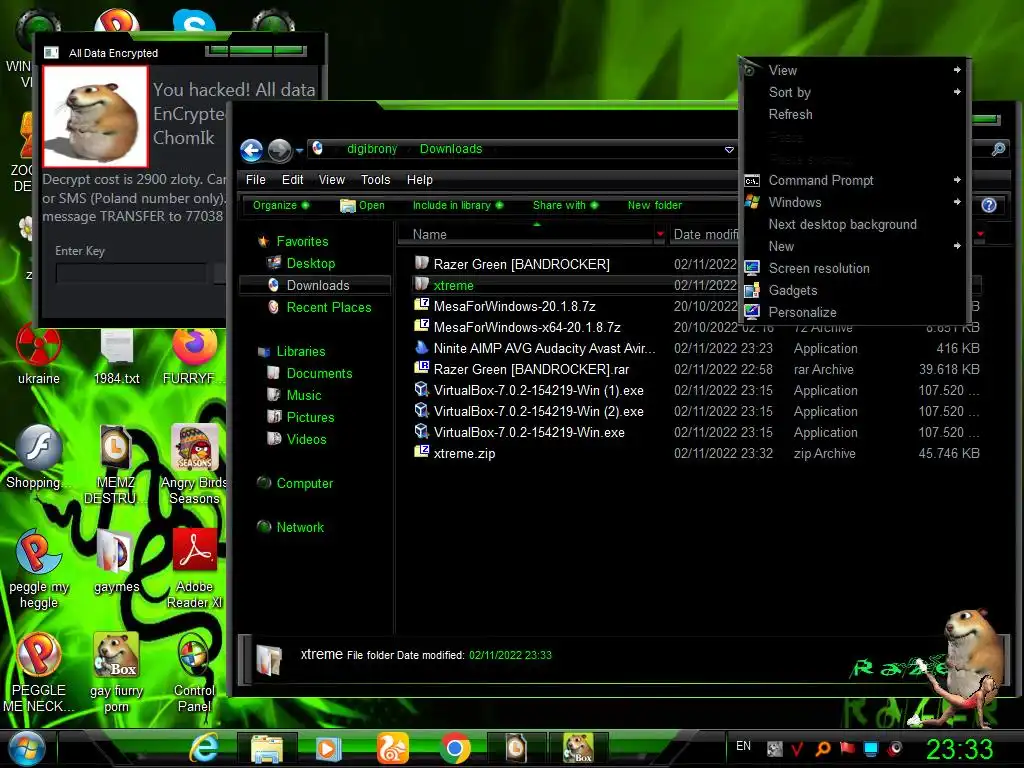Select VirtualBox-7.0.2-154219-Win (1).exe
This screenshot has height=768, width=1024.
[538, 391]
